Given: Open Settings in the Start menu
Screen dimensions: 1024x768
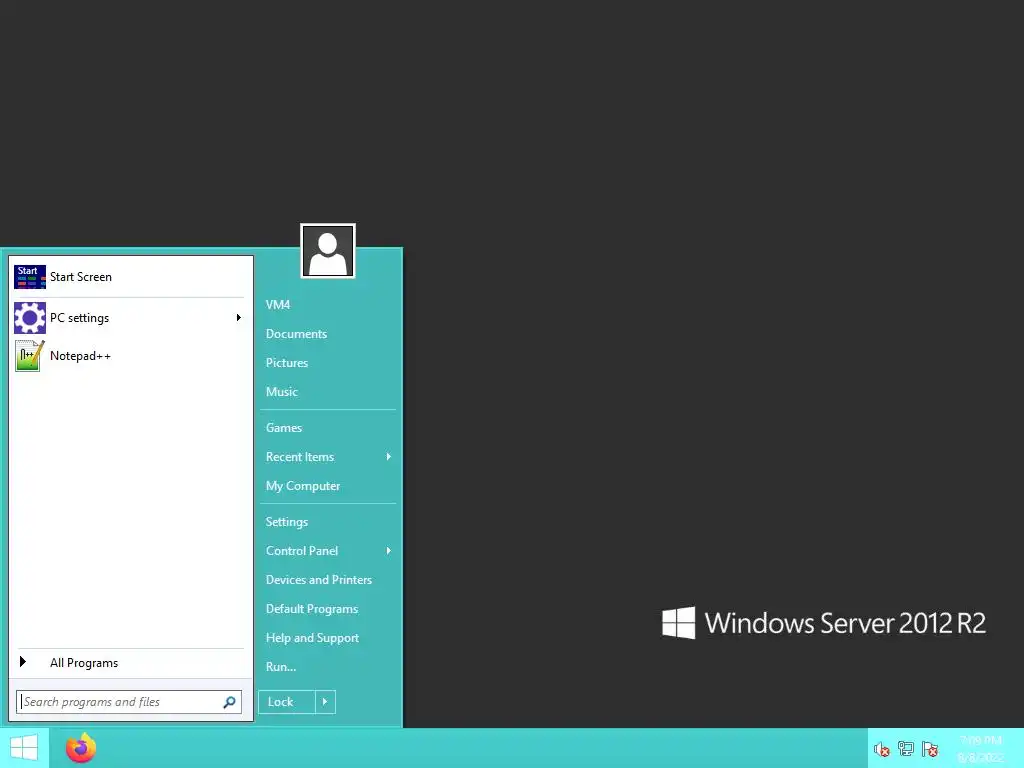Looking at the screenshot, I should click(x=287, y=522).
